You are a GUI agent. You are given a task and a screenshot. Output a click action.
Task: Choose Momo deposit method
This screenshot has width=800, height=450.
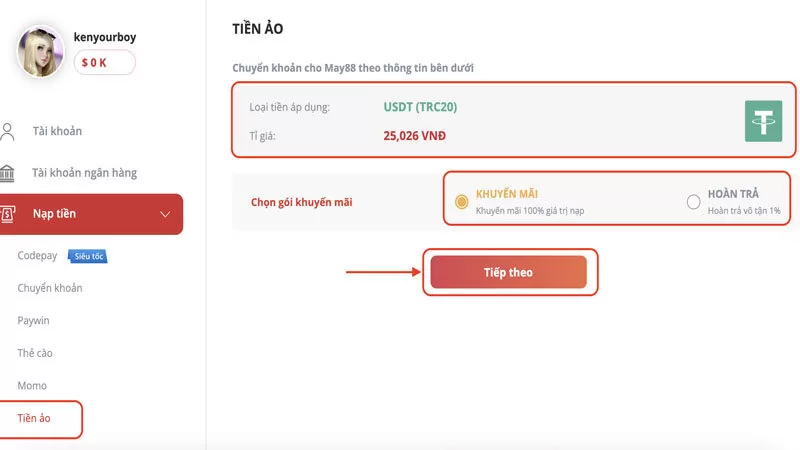[x=32, y=386]
